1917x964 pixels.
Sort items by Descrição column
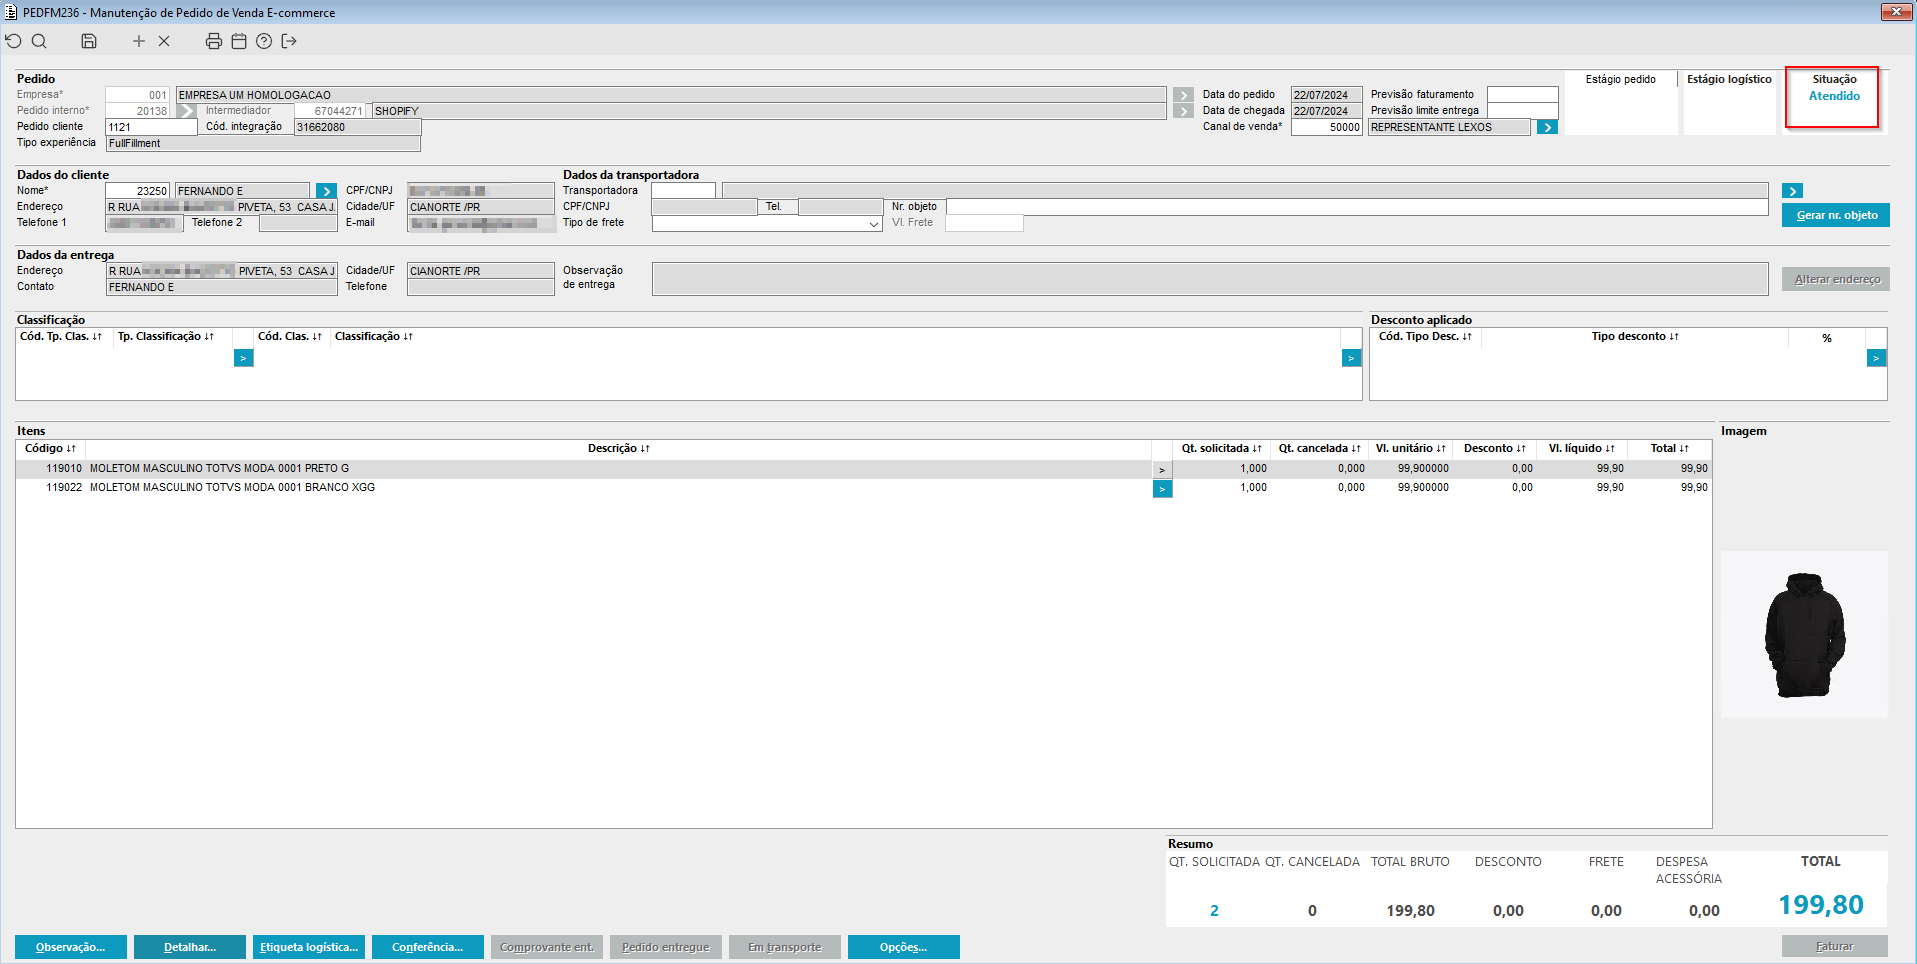tap(618, 449)
